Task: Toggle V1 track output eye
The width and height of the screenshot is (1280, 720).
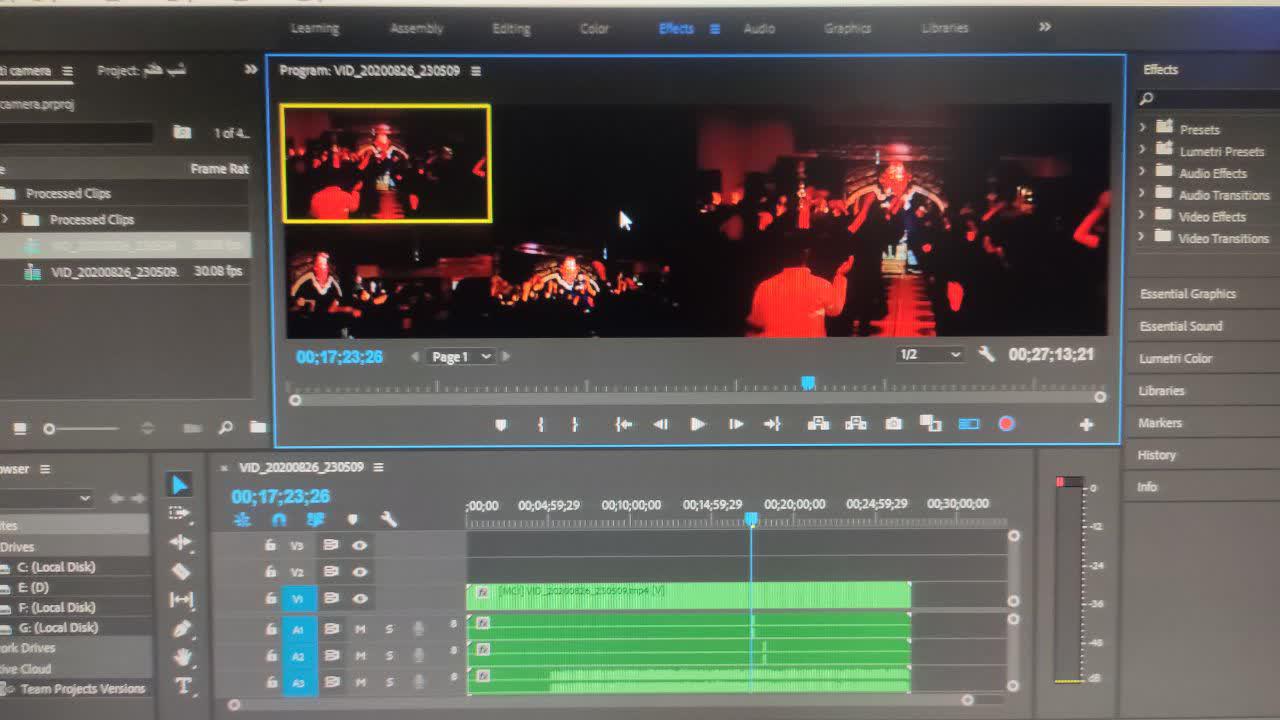Action: pos(359,598)
